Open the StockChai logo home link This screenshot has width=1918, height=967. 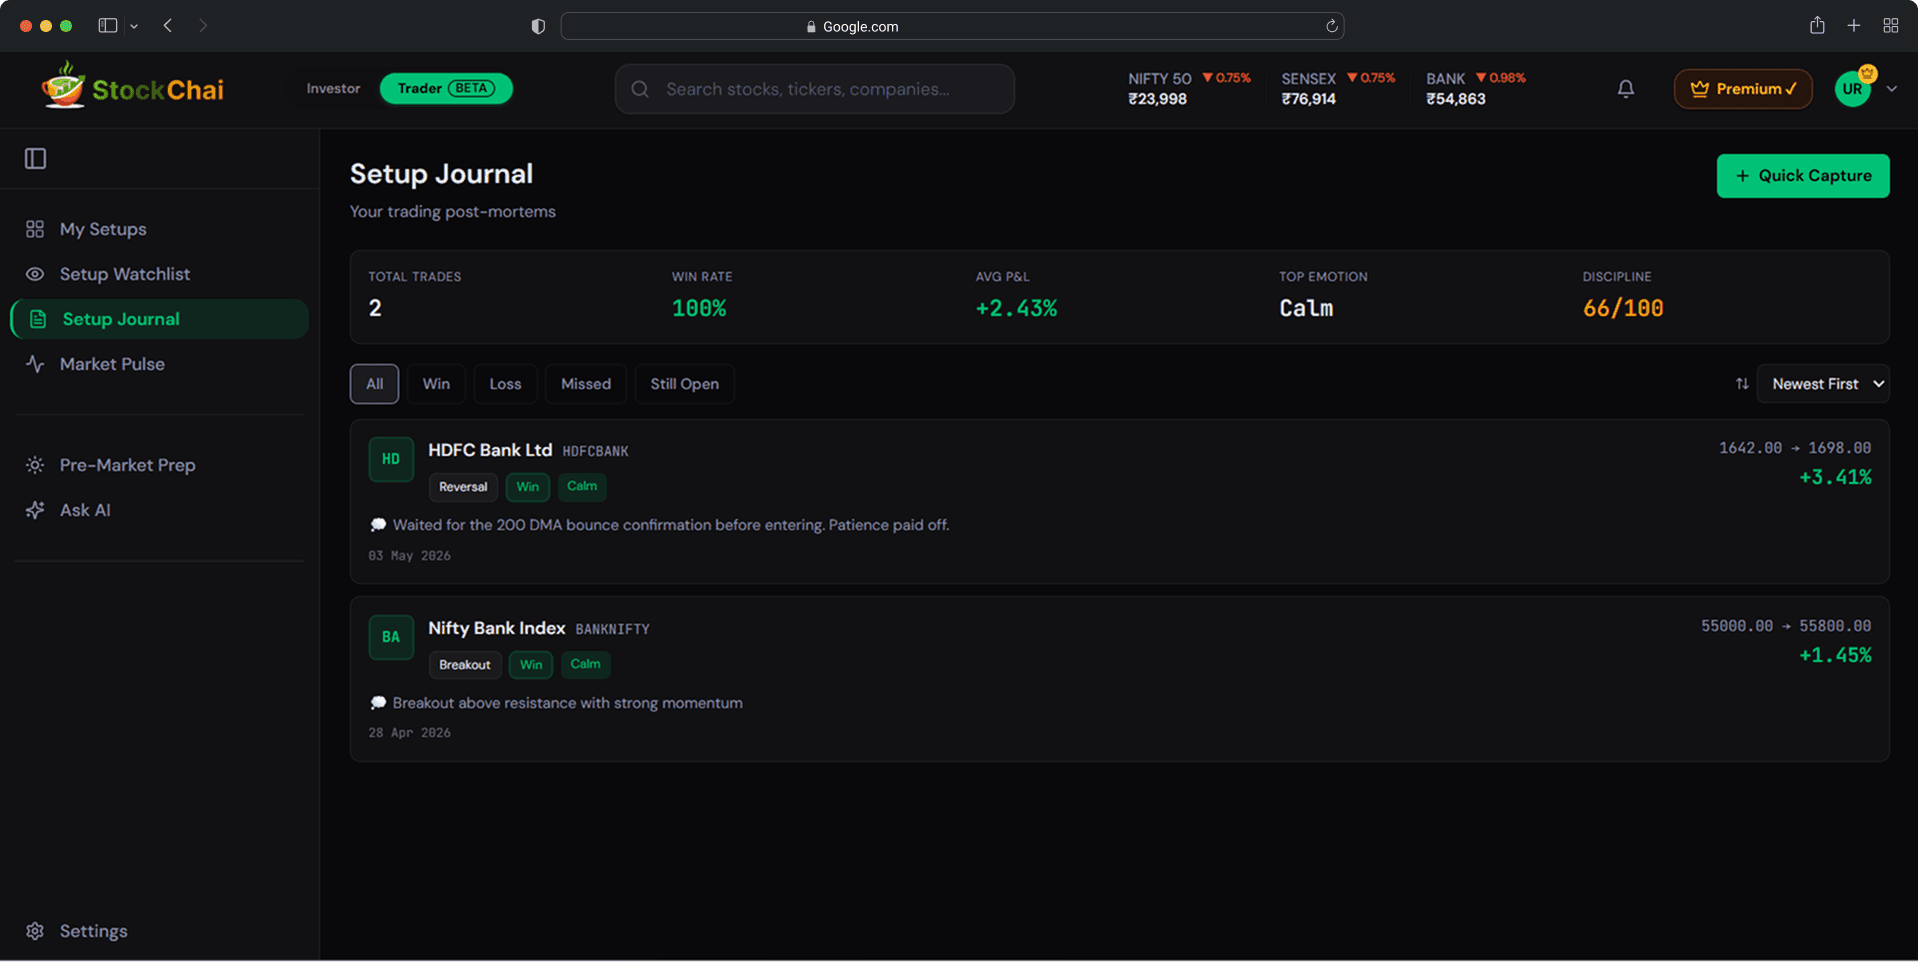tap(132, 88)
